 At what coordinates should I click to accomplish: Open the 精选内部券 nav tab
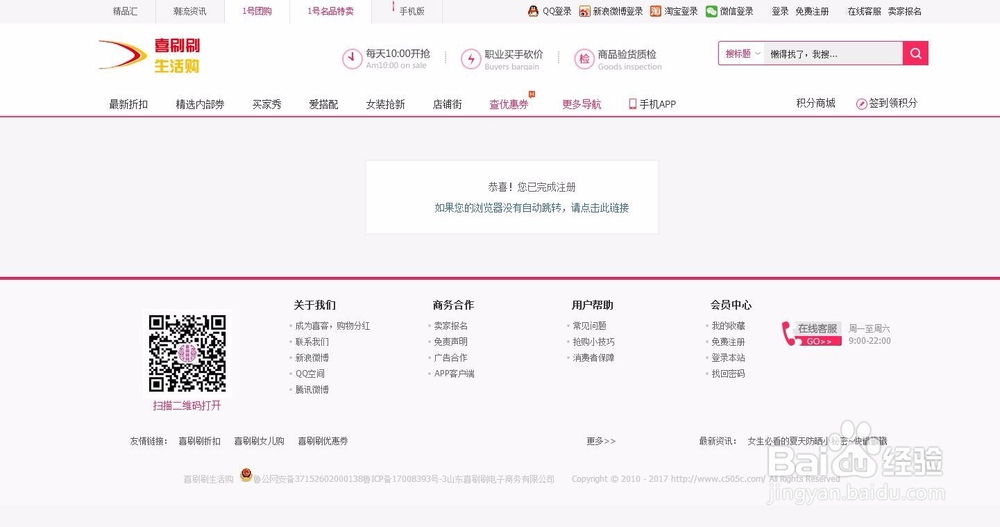200,104
